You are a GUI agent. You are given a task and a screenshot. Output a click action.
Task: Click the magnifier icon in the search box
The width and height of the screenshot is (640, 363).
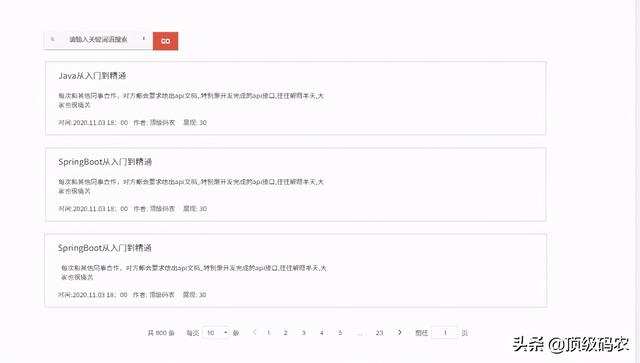click(x=53, y=39)
